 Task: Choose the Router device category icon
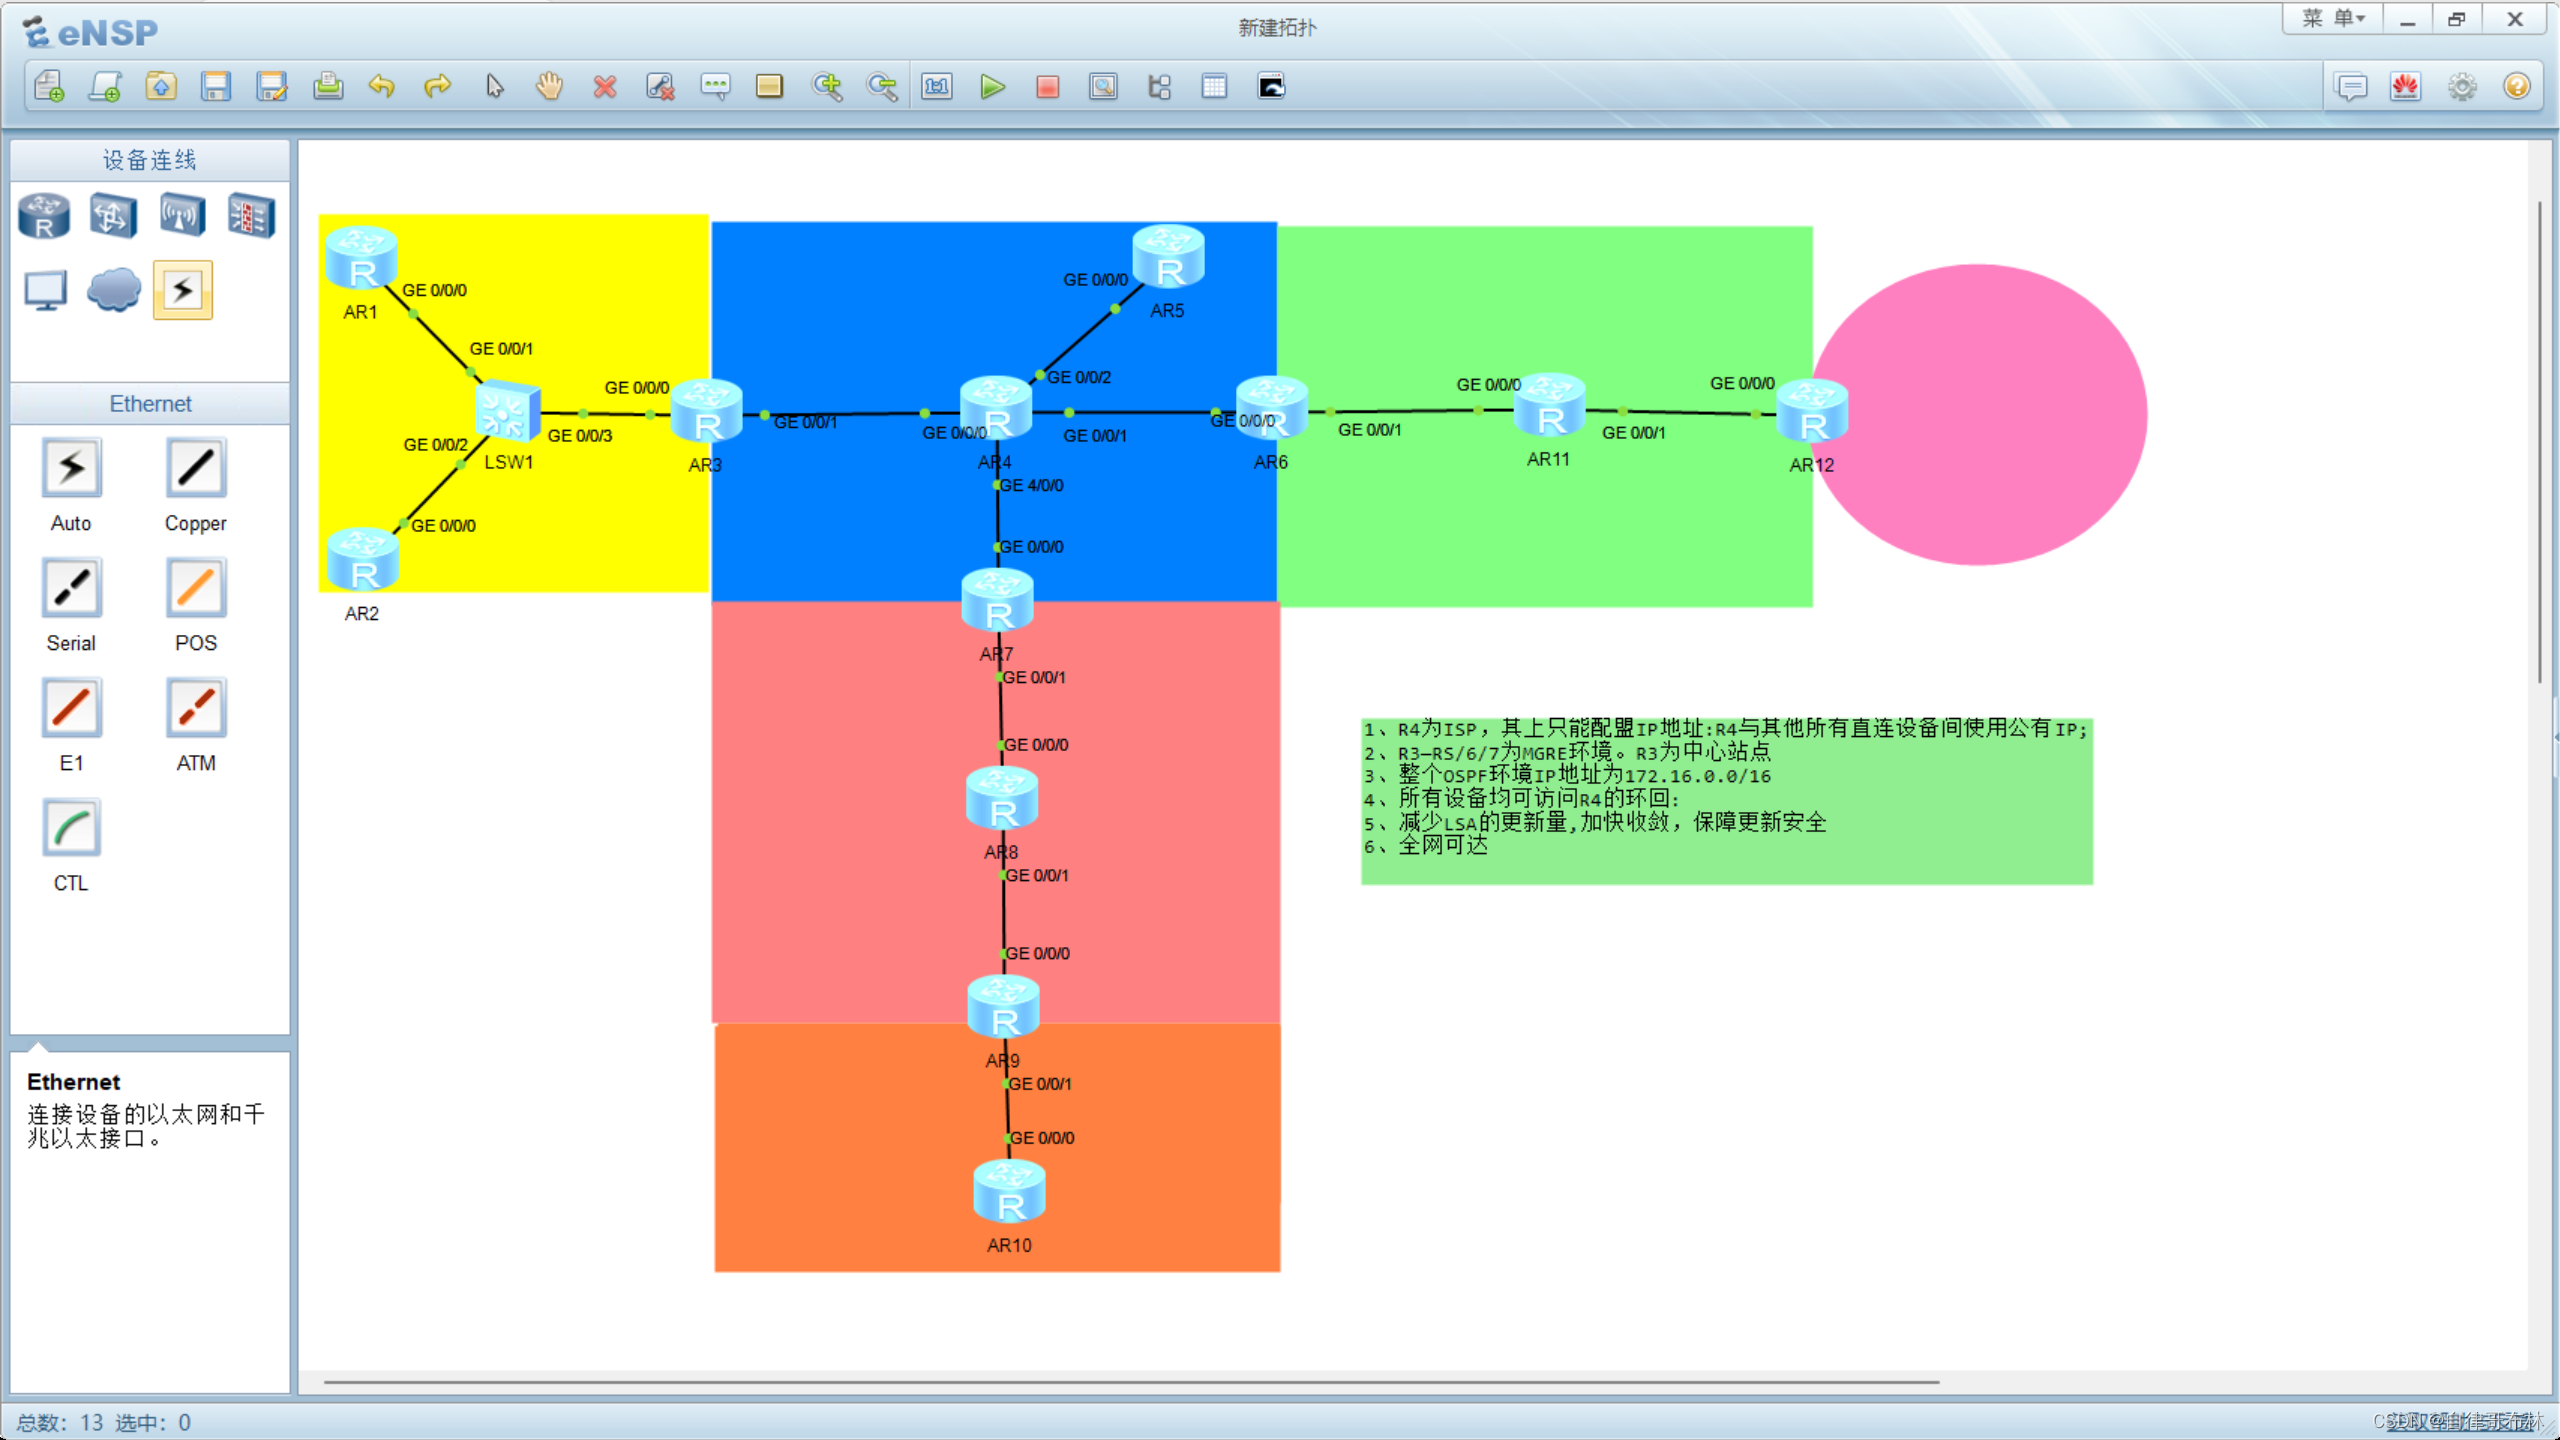(44, 215)
